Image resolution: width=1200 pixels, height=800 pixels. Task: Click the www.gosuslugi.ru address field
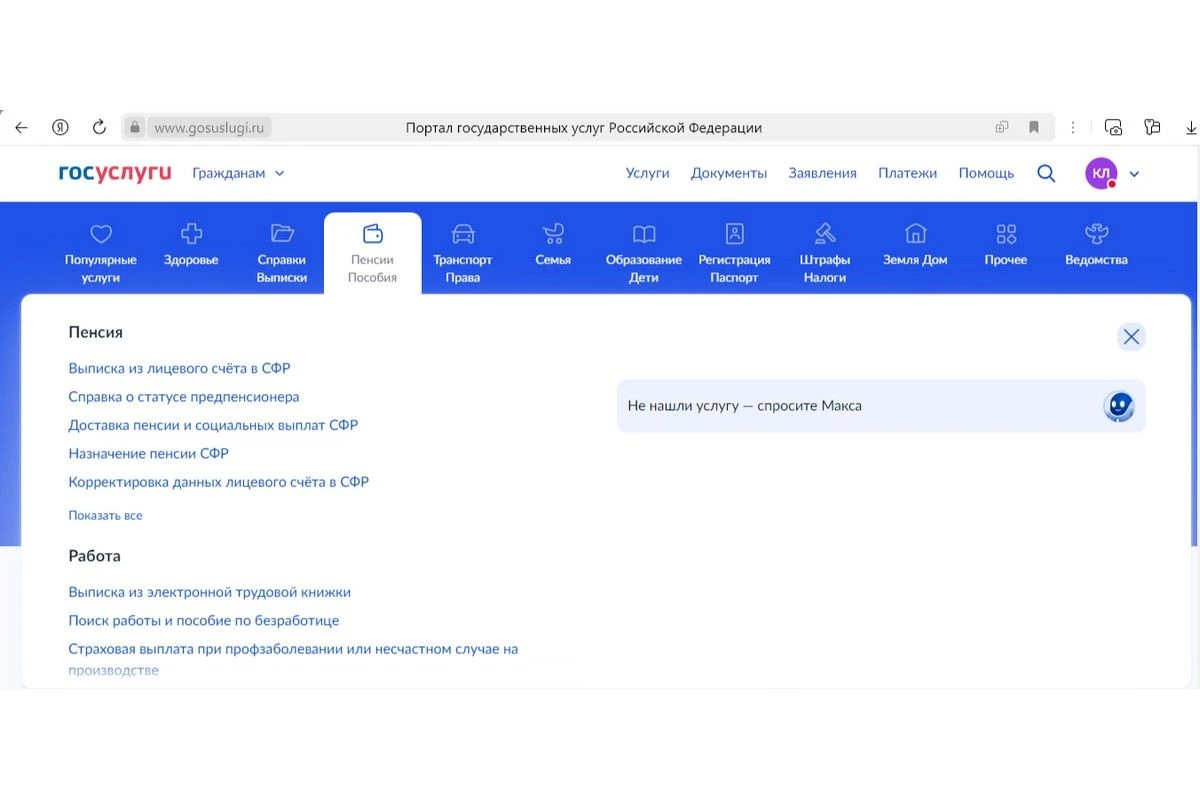click(210, 128)
